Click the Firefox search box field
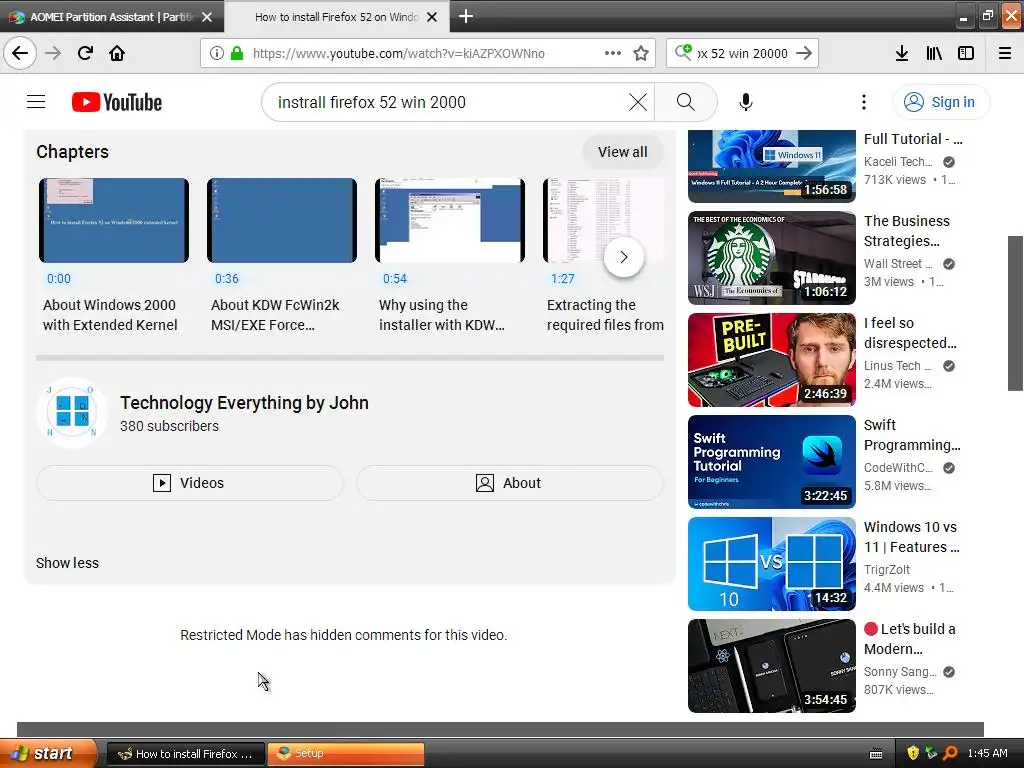This screenshot has width=1024, height=768. click(x=743, y=53)
